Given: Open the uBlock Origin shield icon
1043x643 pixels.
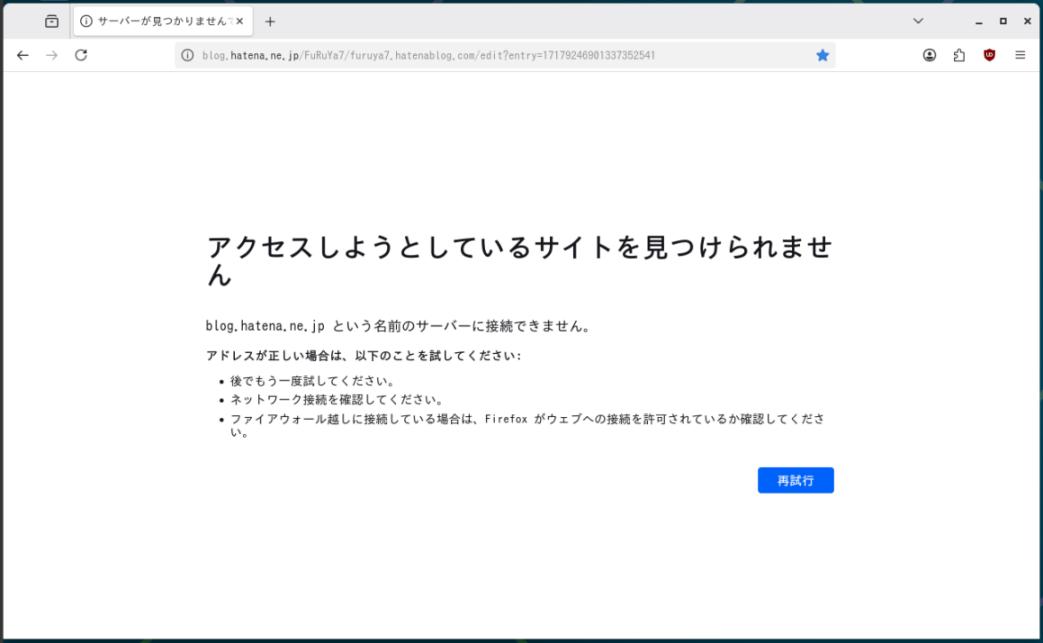Looking at the screenshot, I should (x=989, y=55).
